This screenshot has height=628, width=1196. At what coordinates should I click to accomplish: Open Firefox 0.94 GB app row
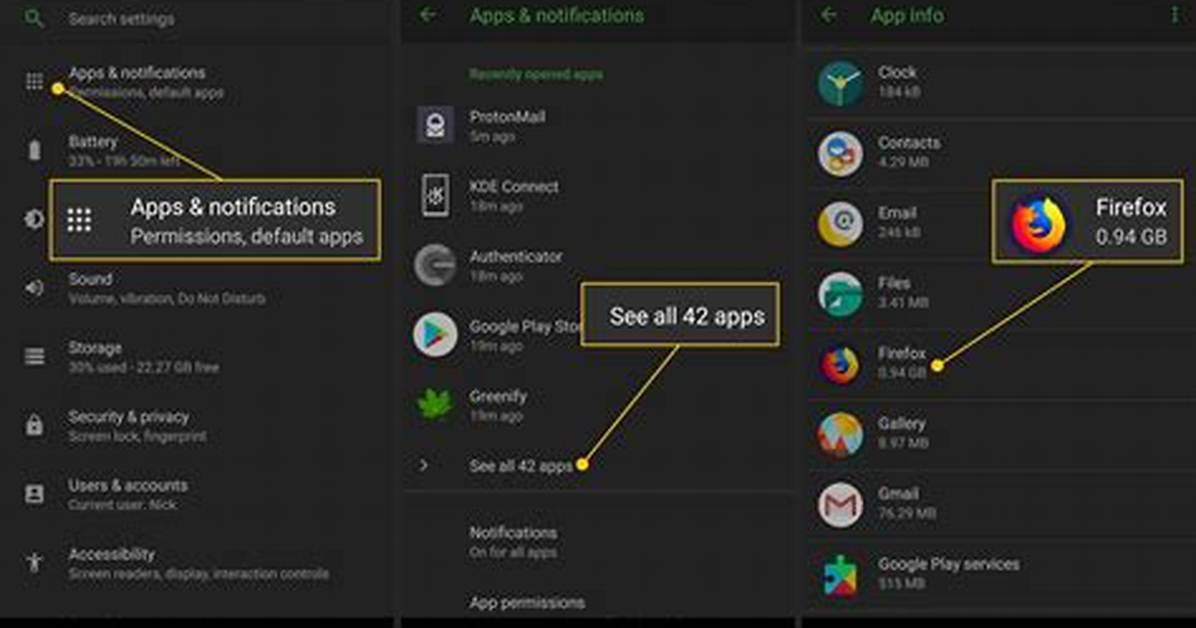point(1001,363)
